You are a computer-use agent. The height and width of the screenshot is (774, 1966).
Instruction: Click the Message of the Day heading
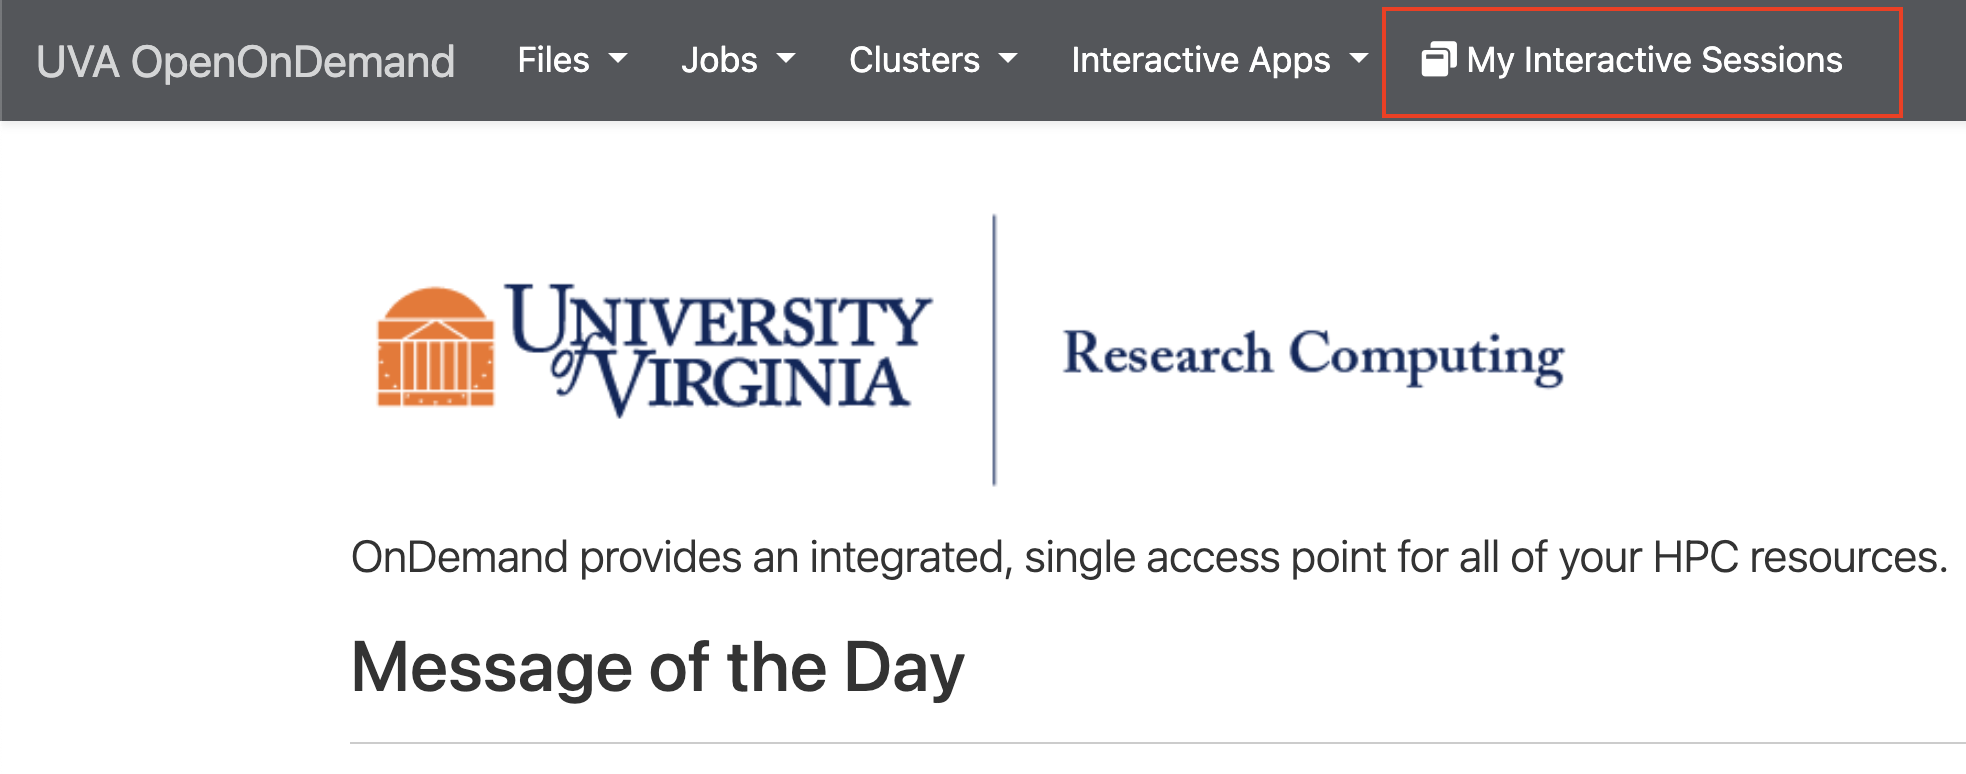tap(657, 668)
